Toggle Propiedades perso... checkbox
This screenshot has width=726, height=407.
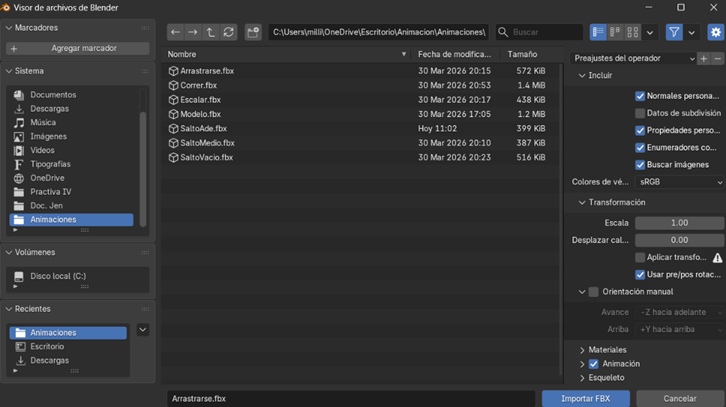[x=640, y=131]
